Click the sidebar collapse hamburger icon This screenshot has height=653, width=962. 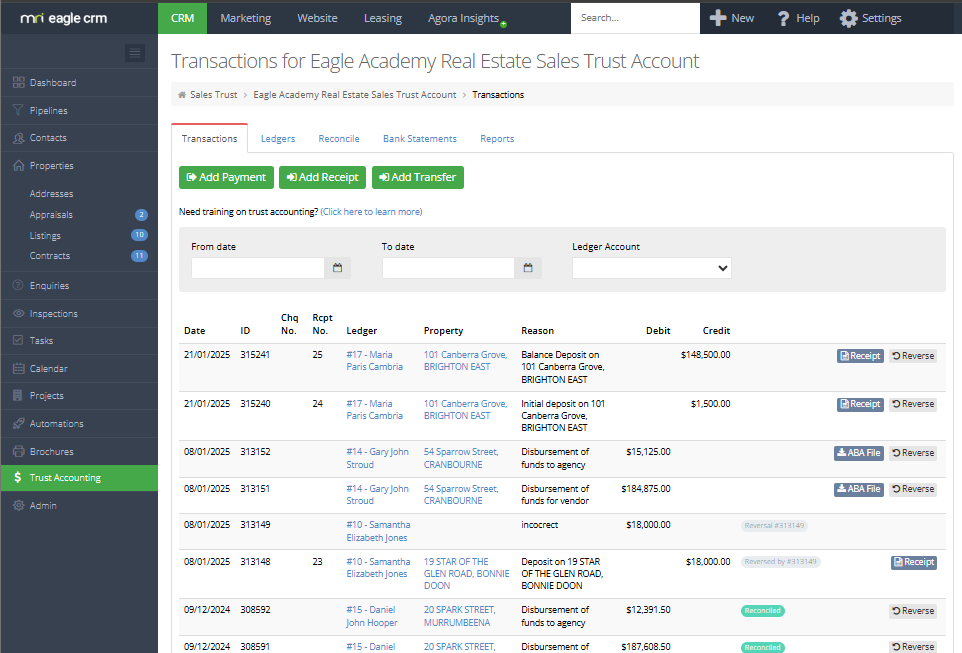click(x=134, y=53)
